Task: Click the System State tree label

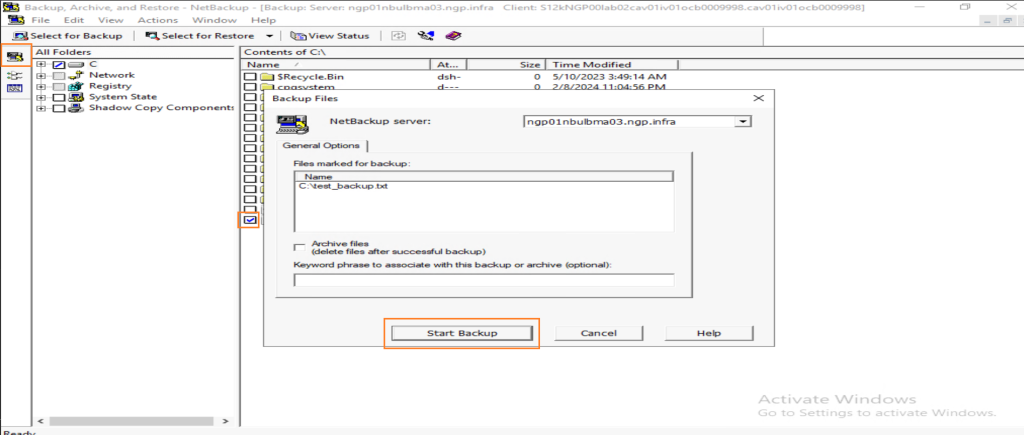Action: (123, 97)
